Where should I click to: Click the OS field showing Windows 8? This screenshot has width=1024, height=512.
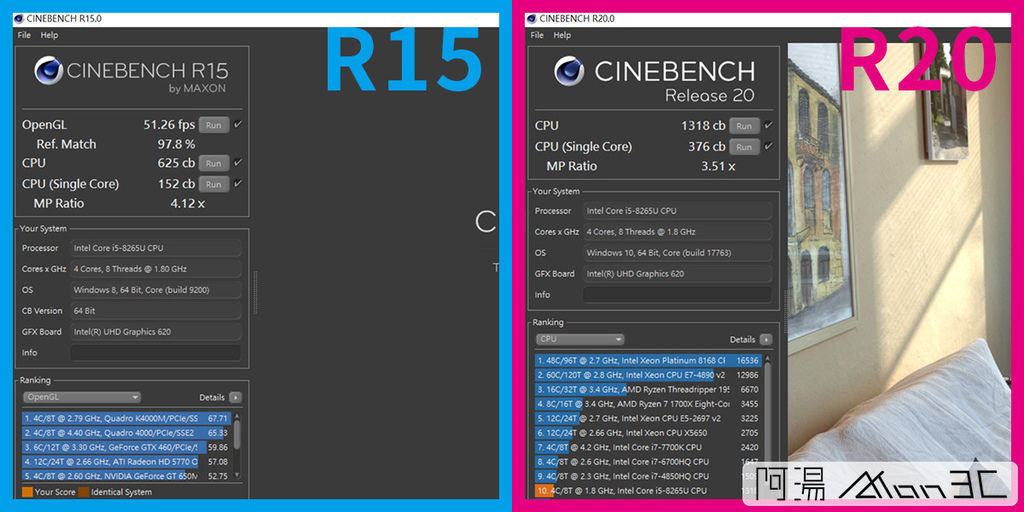[x=155, y=290]
